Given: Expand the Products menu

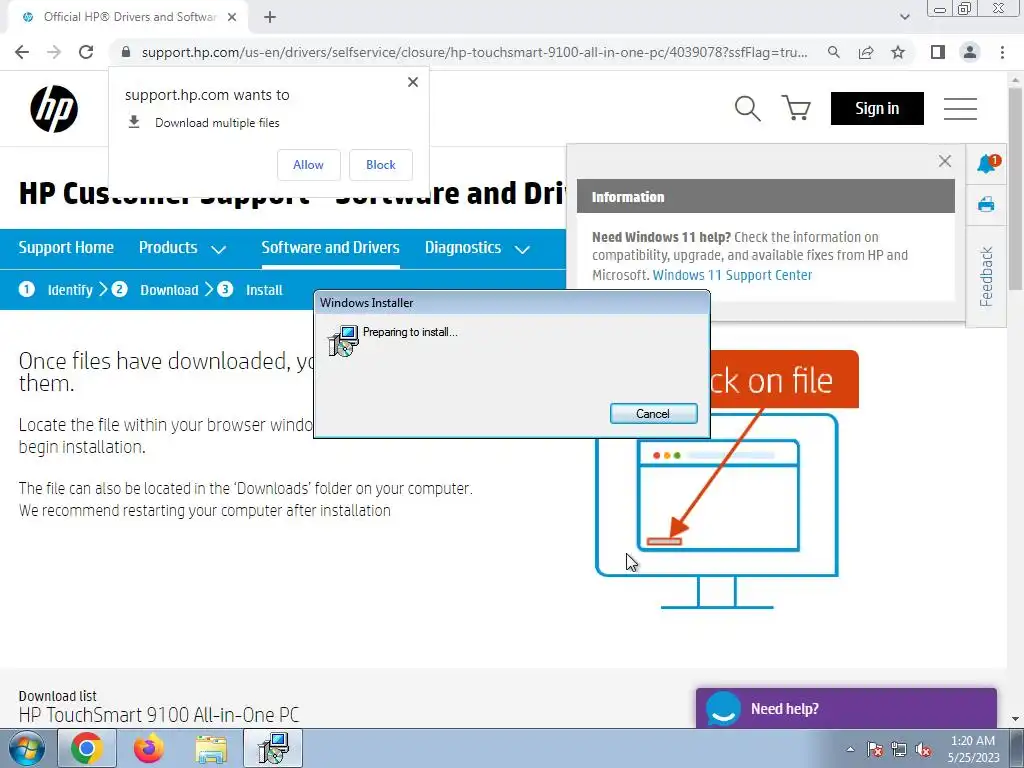Looking at the screenshot, I should click(182, 248).
